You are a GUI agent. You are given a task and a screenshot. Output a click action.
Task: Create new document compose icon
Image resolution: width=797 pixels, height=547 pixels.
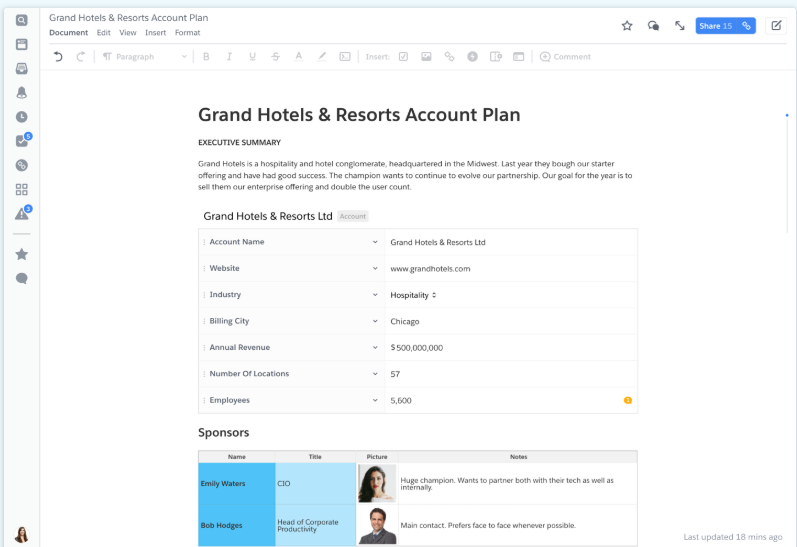pyautogui.click(x=776, y=25)
